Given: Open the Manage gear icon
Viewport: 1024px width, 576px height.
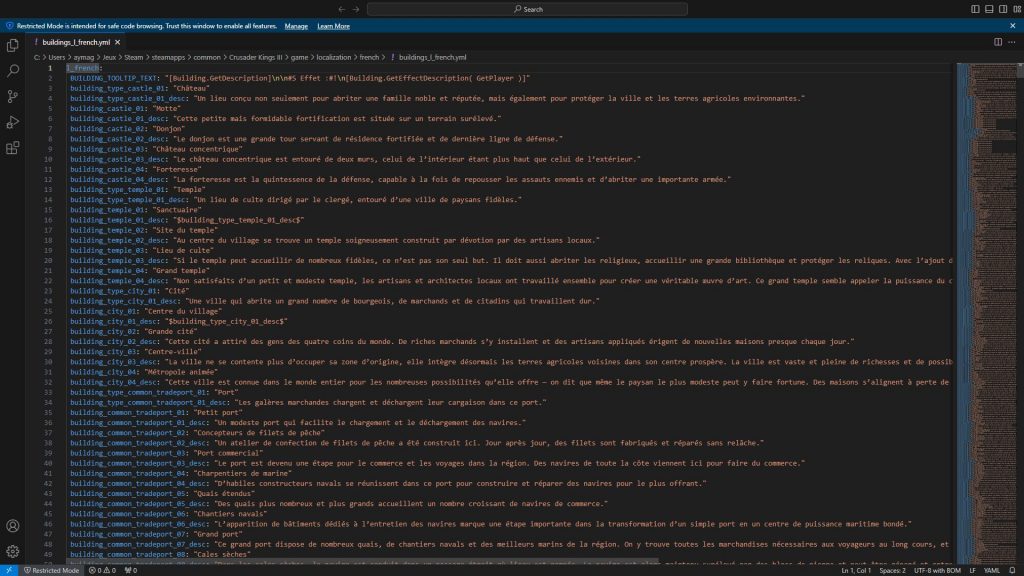Looking at the screenshot, I should [13, 551].
